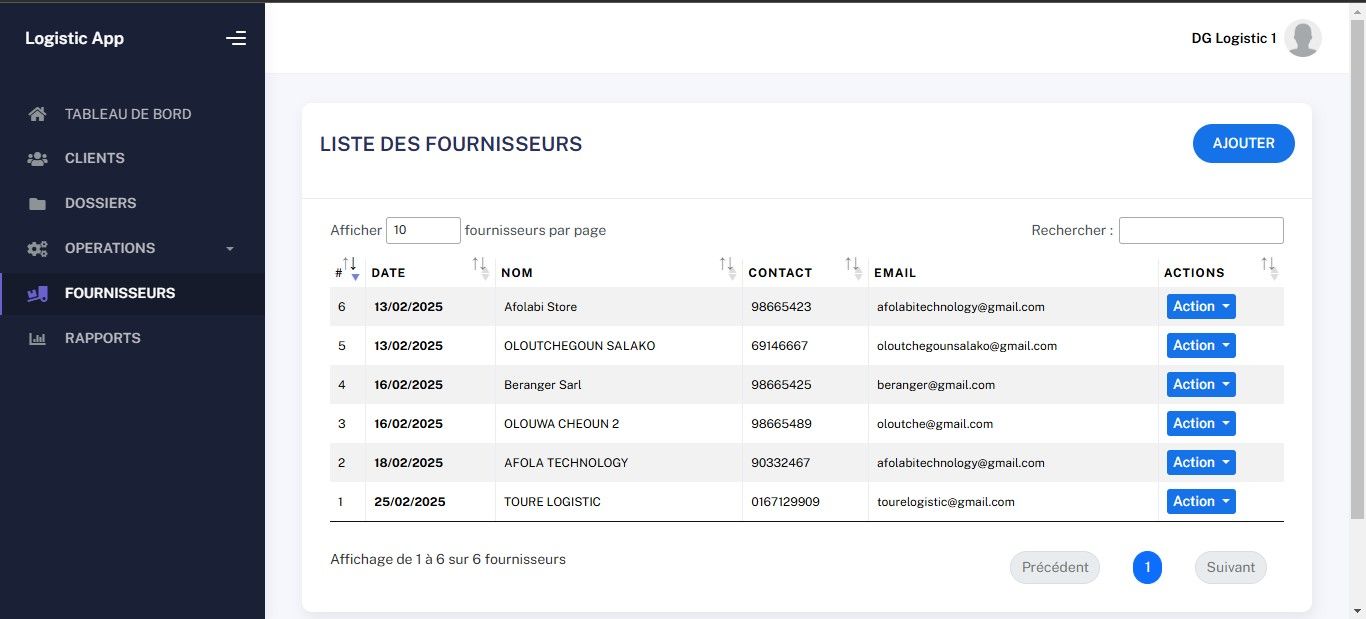Open Action dropdown for AFOLA TECHNOLOGY
The image size is (1366, 619).
click(x=1201, y=463)
